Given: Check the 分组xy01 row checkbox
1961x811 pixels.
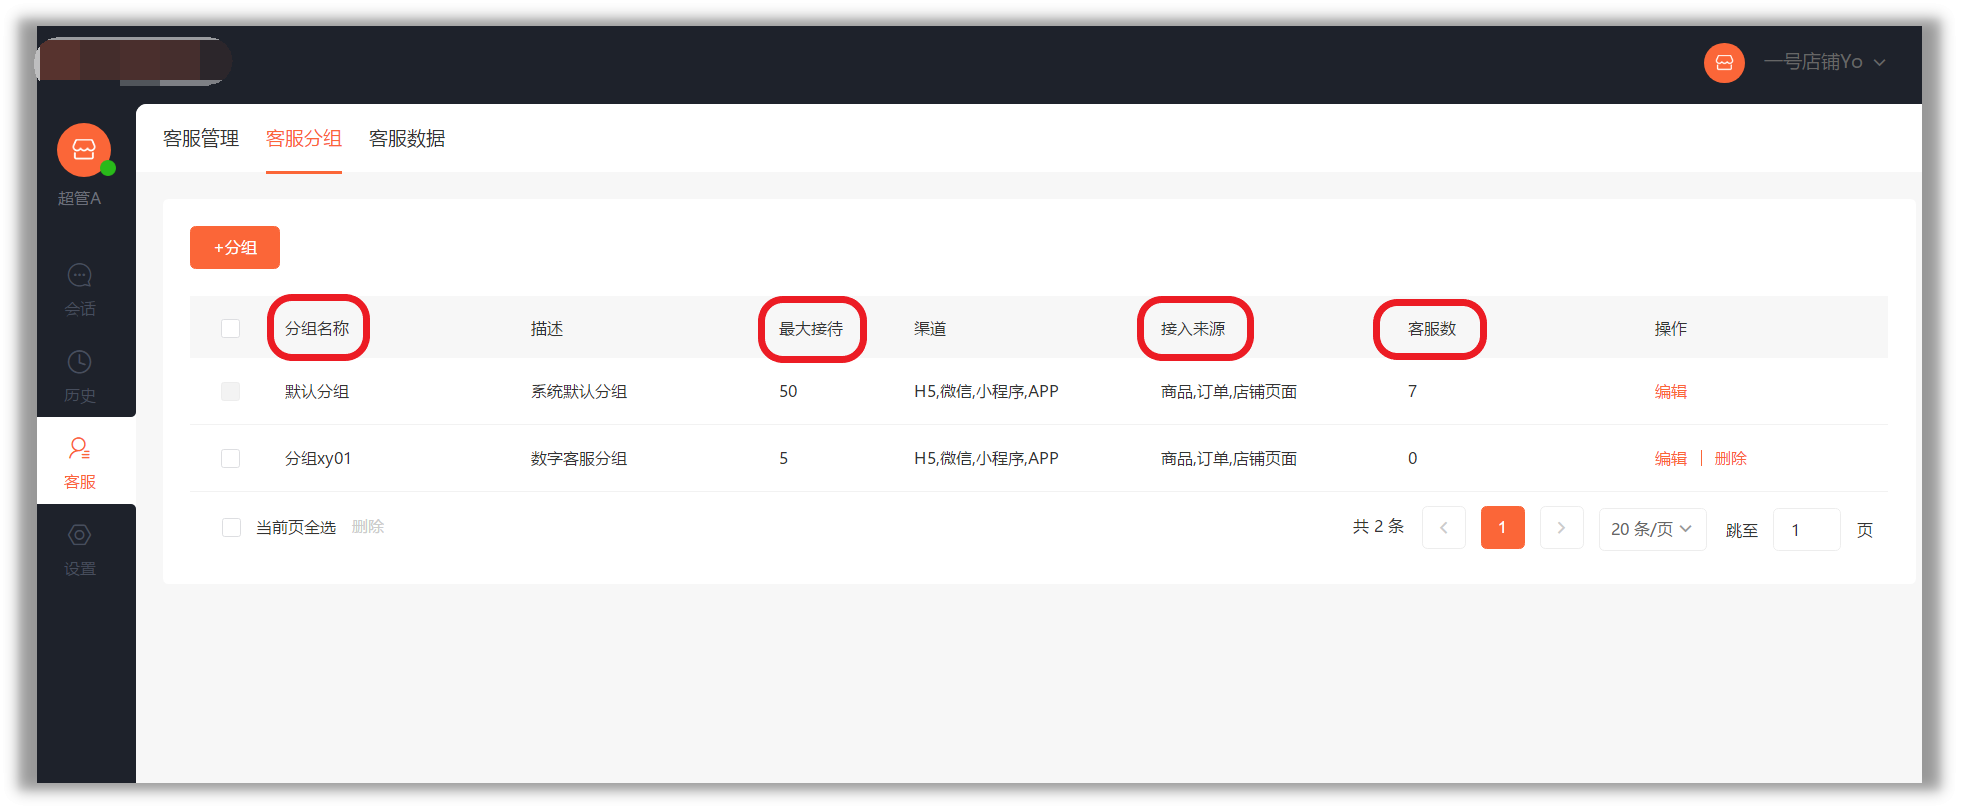Looking at the screenshot, I should pos(231,459).
